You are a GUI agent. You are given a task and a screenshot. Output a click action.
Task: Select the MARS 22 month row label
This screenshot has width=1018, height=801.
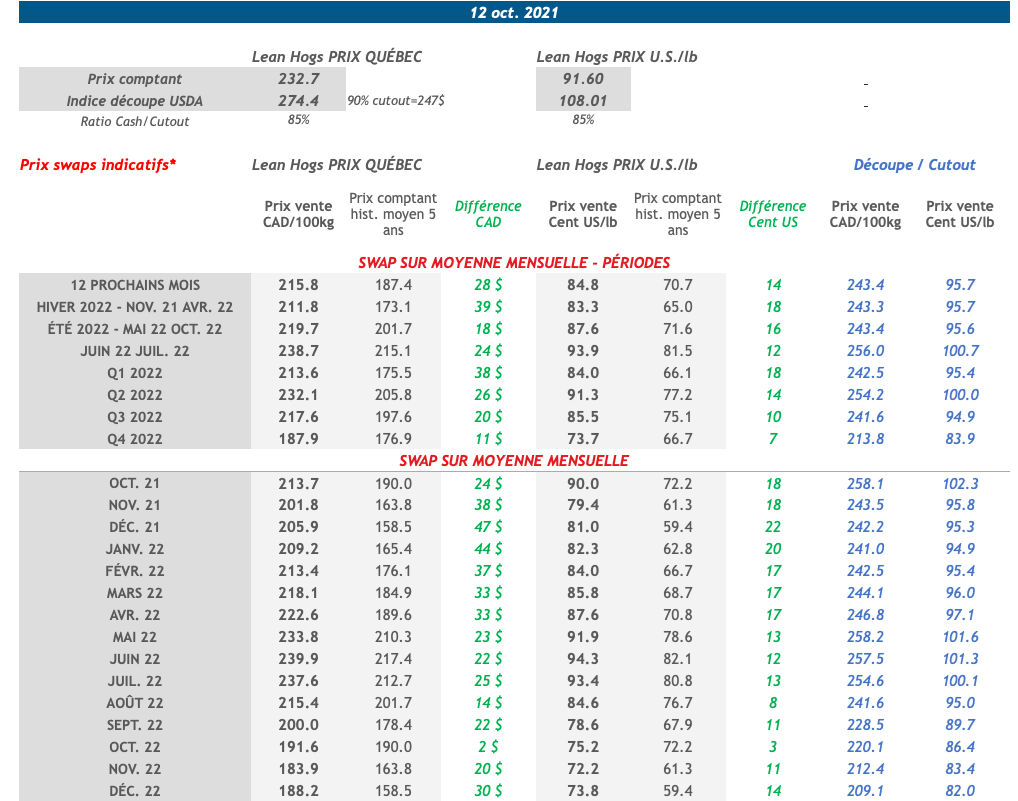(134, 593)
